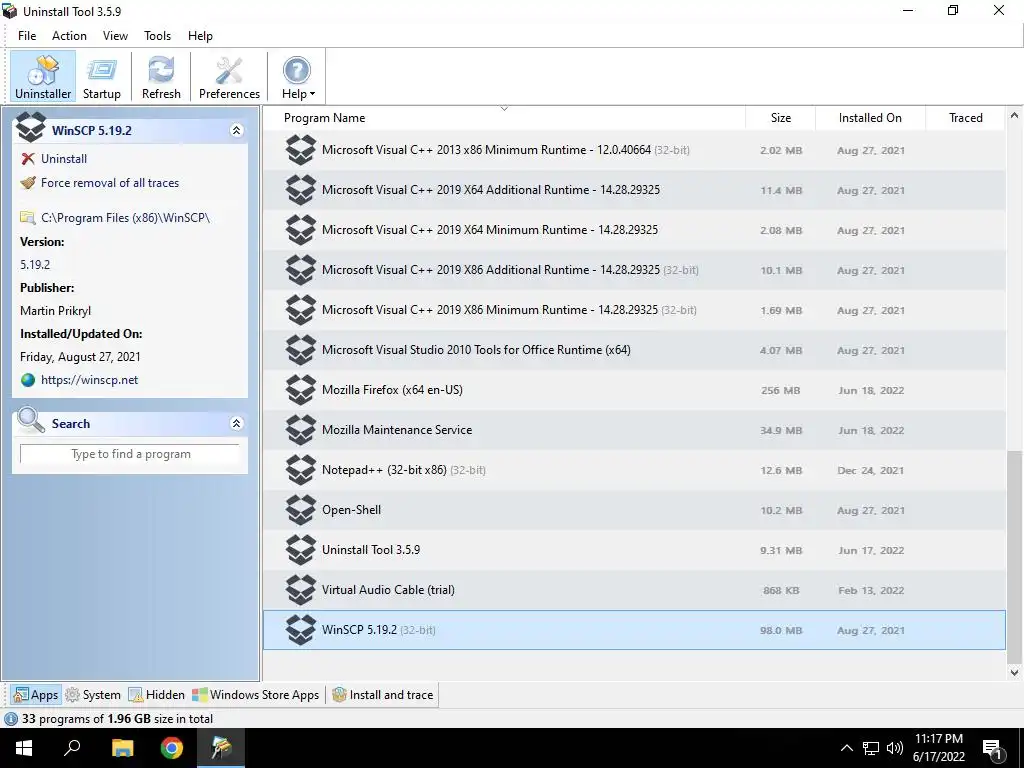Viewport: 1024px width, 768px height.
Task: Select Mozilla Firefox (x64 en-US) row text
Action: point(392,390)
